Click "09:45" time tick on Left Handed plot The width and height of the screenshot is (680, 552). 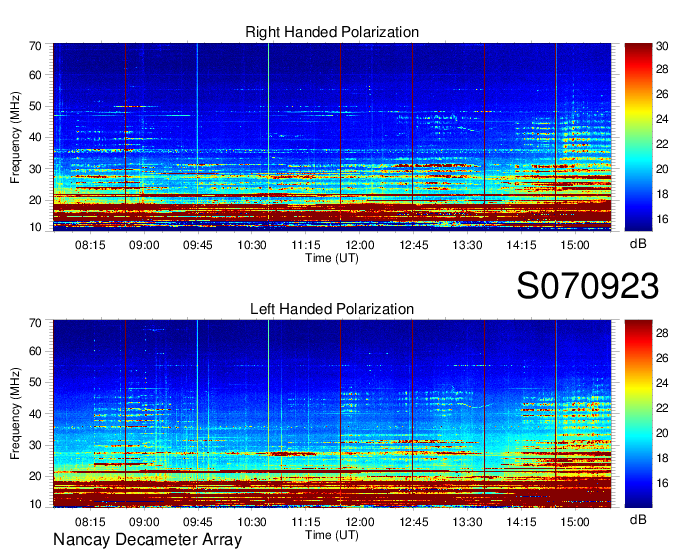[198, 522]
